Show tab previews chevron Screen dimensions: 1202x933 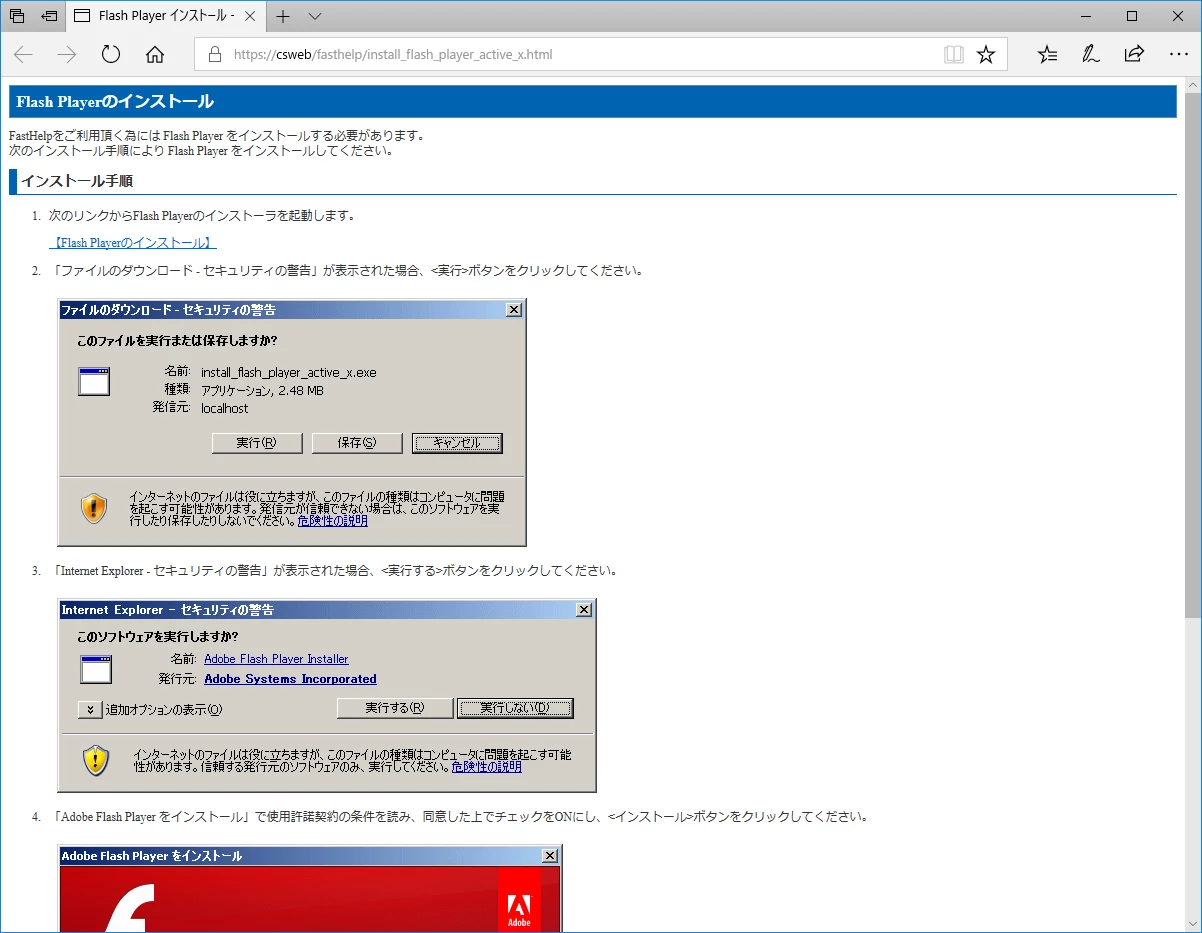coord(315,16)
